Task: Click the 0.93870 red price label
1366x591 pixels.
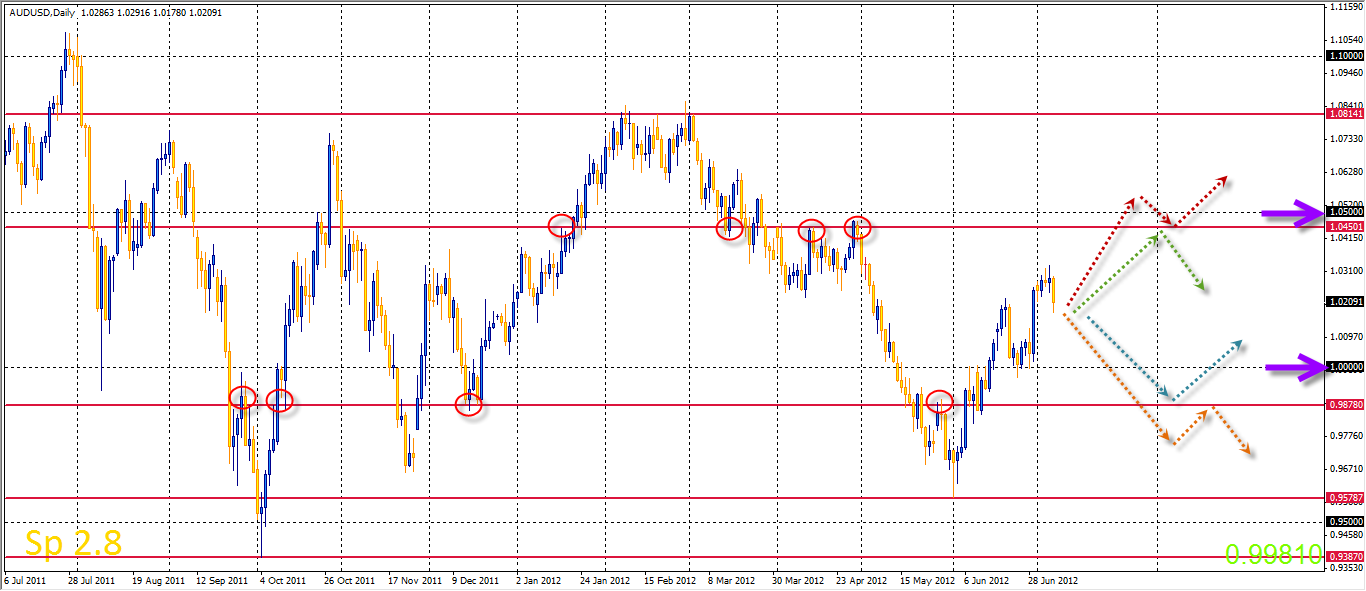Action: (x=1344, y=556)
